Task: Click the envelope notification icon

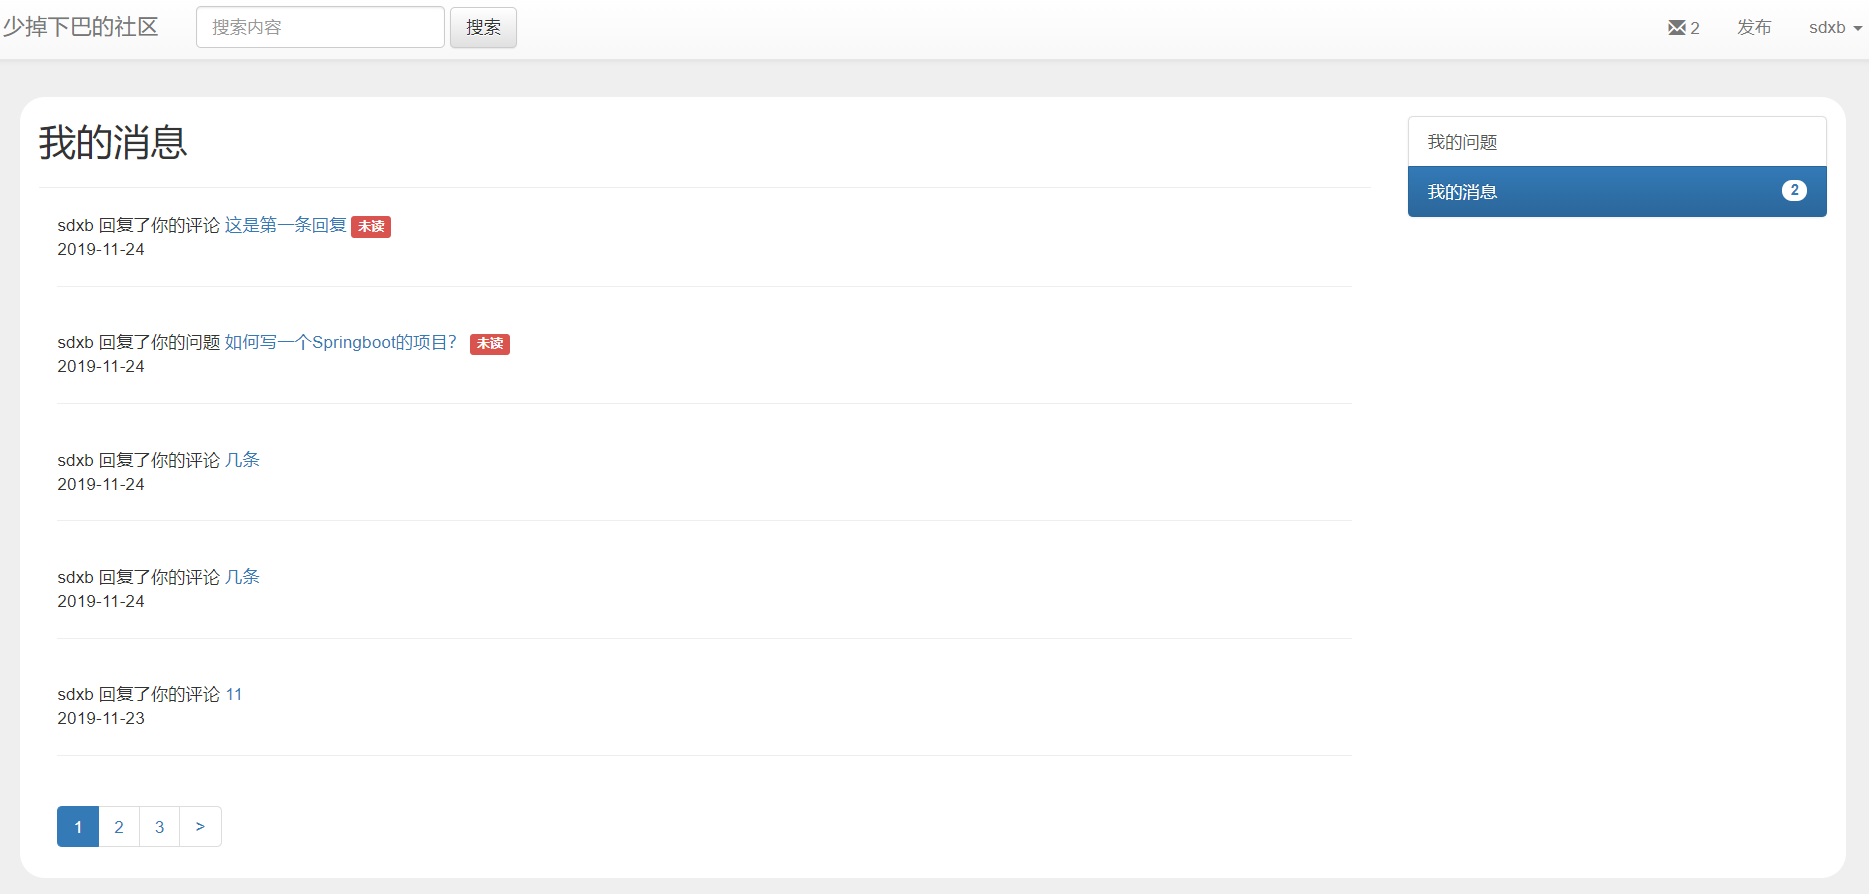Action: 1676,28
